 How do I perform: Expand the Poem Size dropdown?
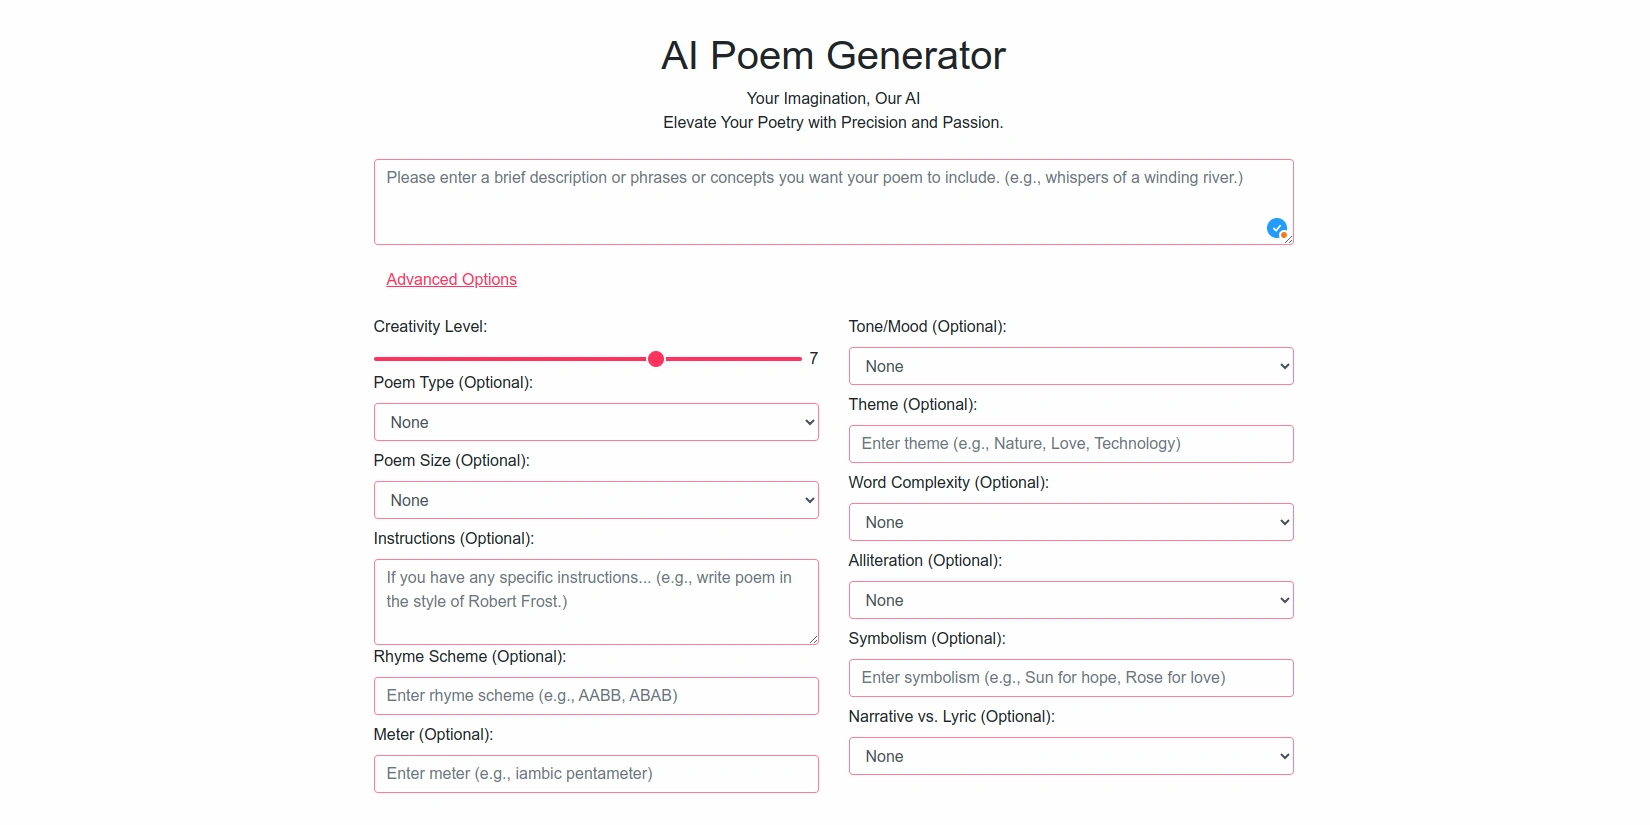[x=596, y=500]
